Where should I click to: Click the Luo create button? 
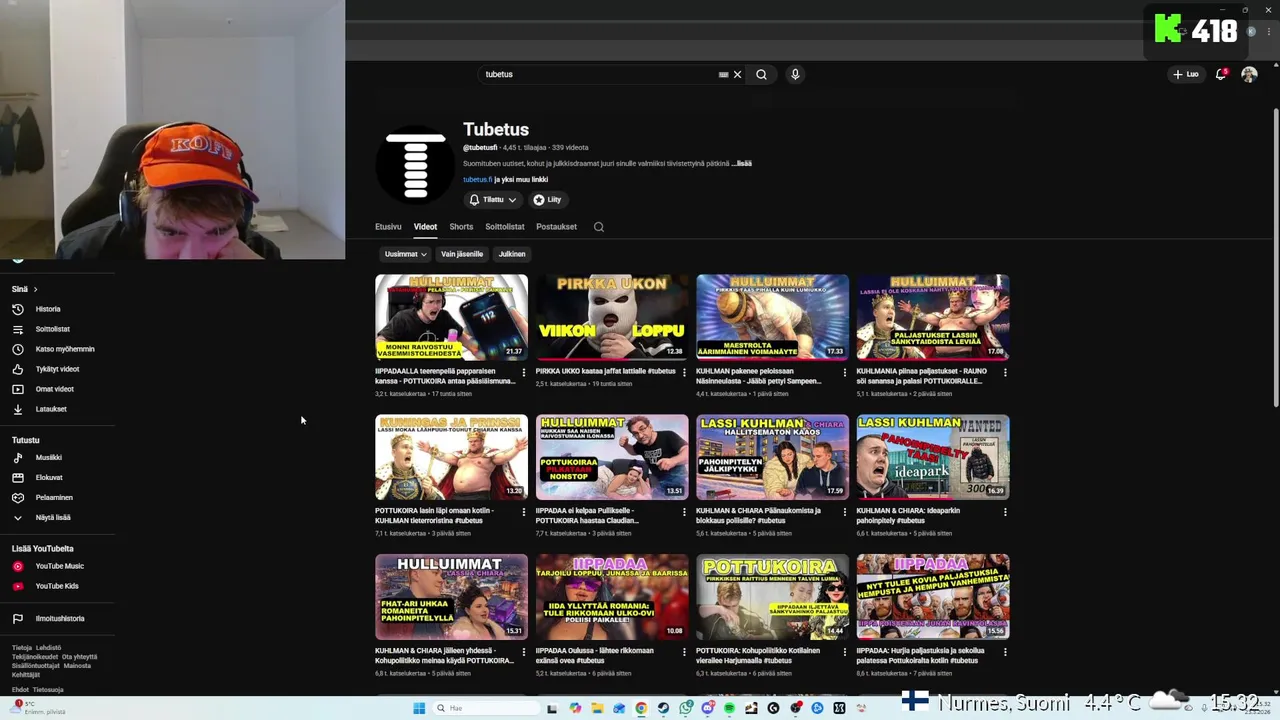coord(1186,74)
